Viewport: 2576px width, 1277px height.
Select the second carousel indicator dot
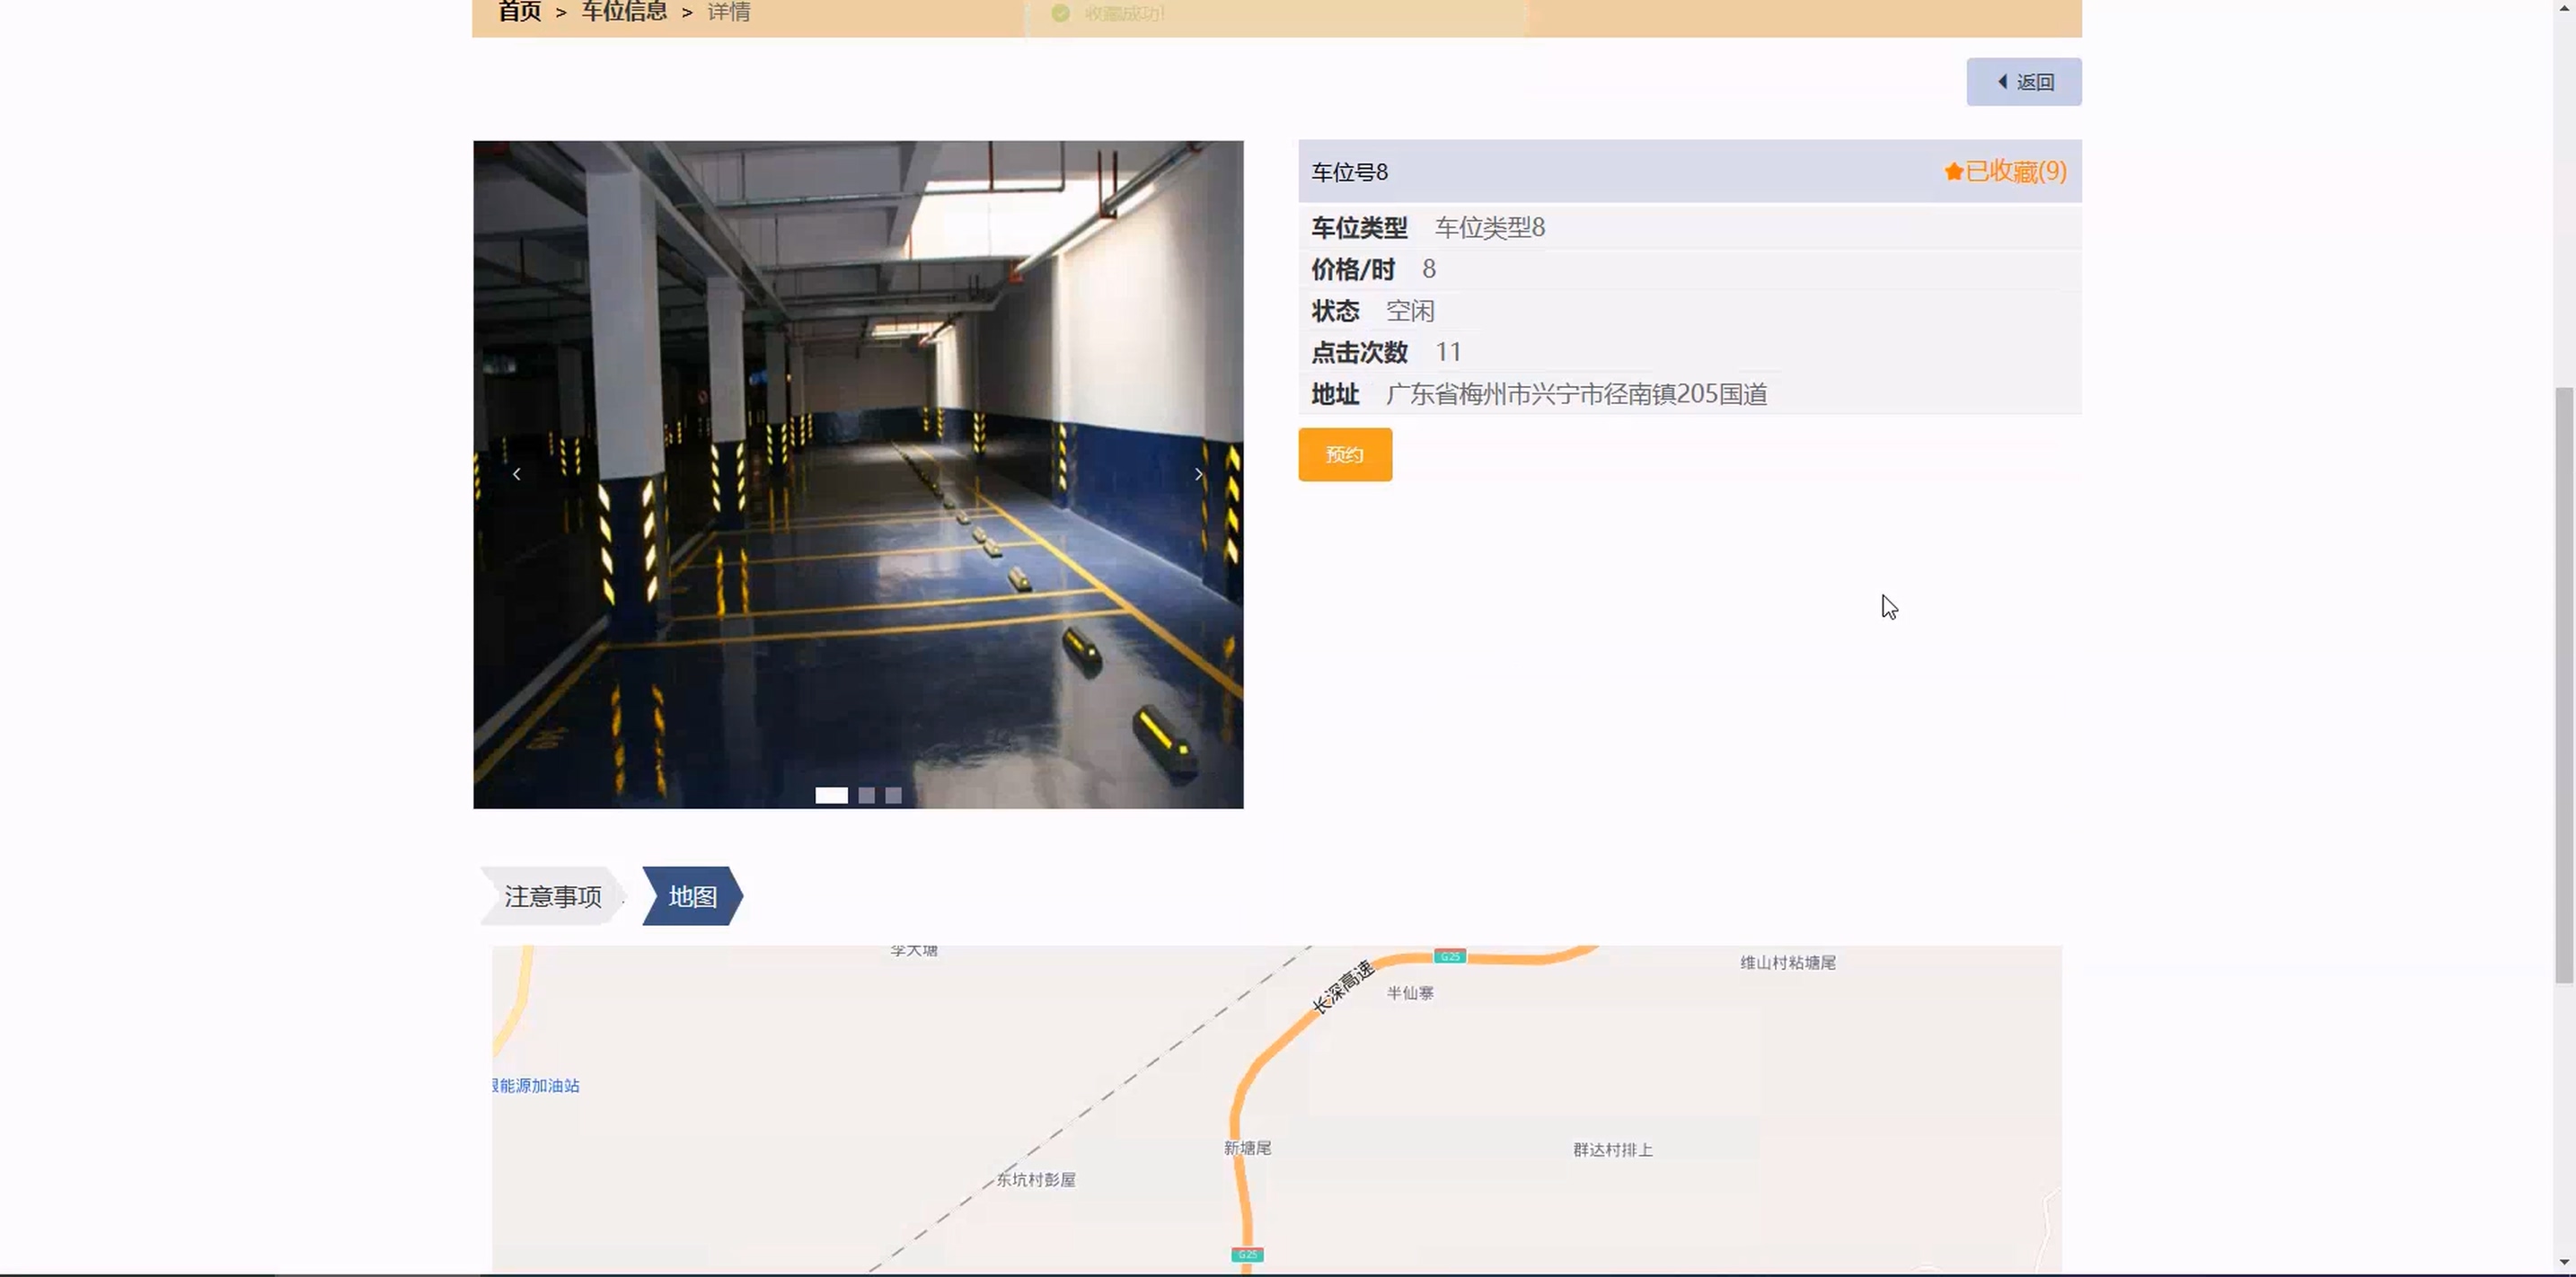tap(866, 795)
